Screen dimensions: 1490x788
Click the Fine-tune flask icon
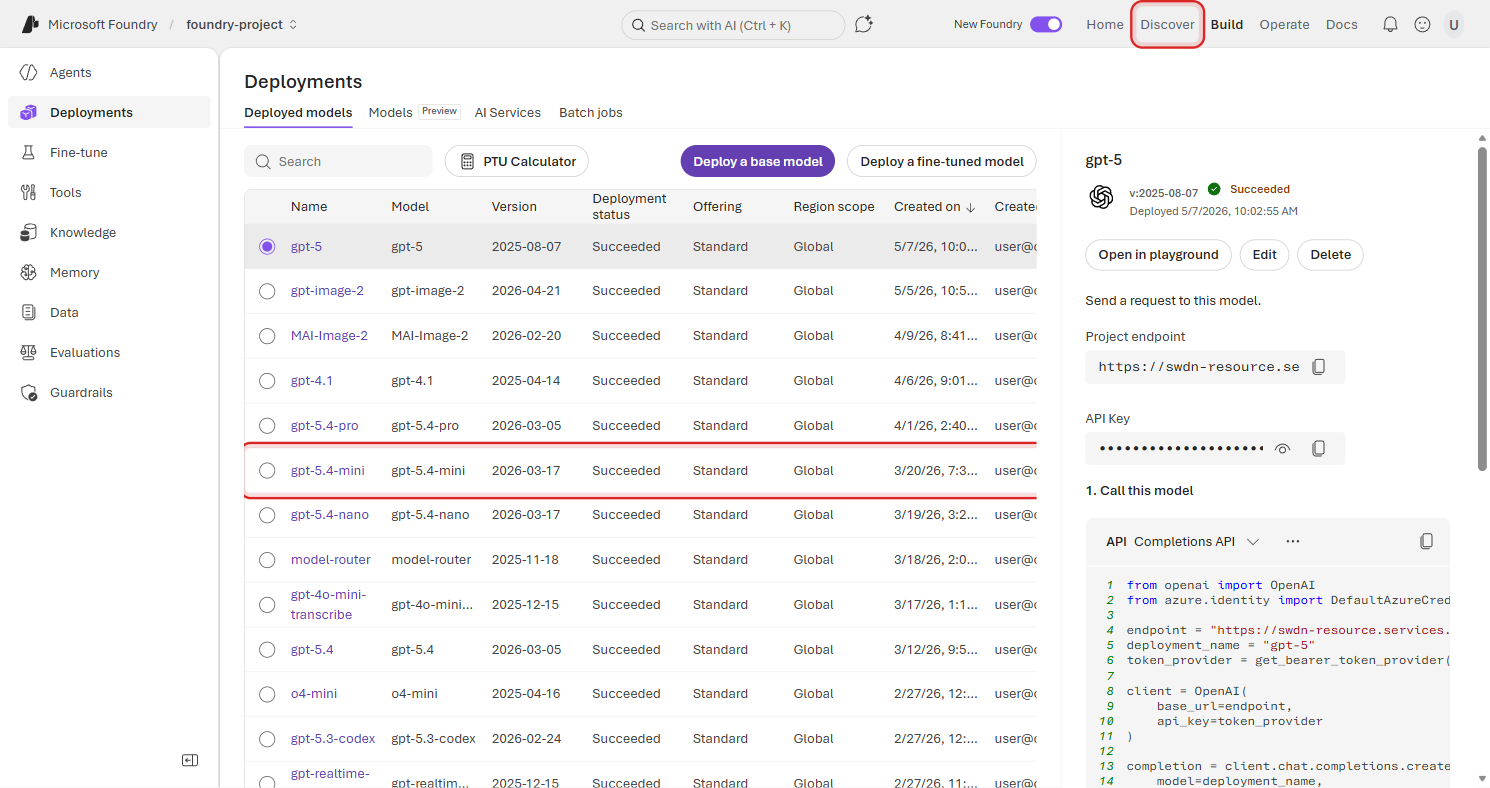(x=29, y=152)
